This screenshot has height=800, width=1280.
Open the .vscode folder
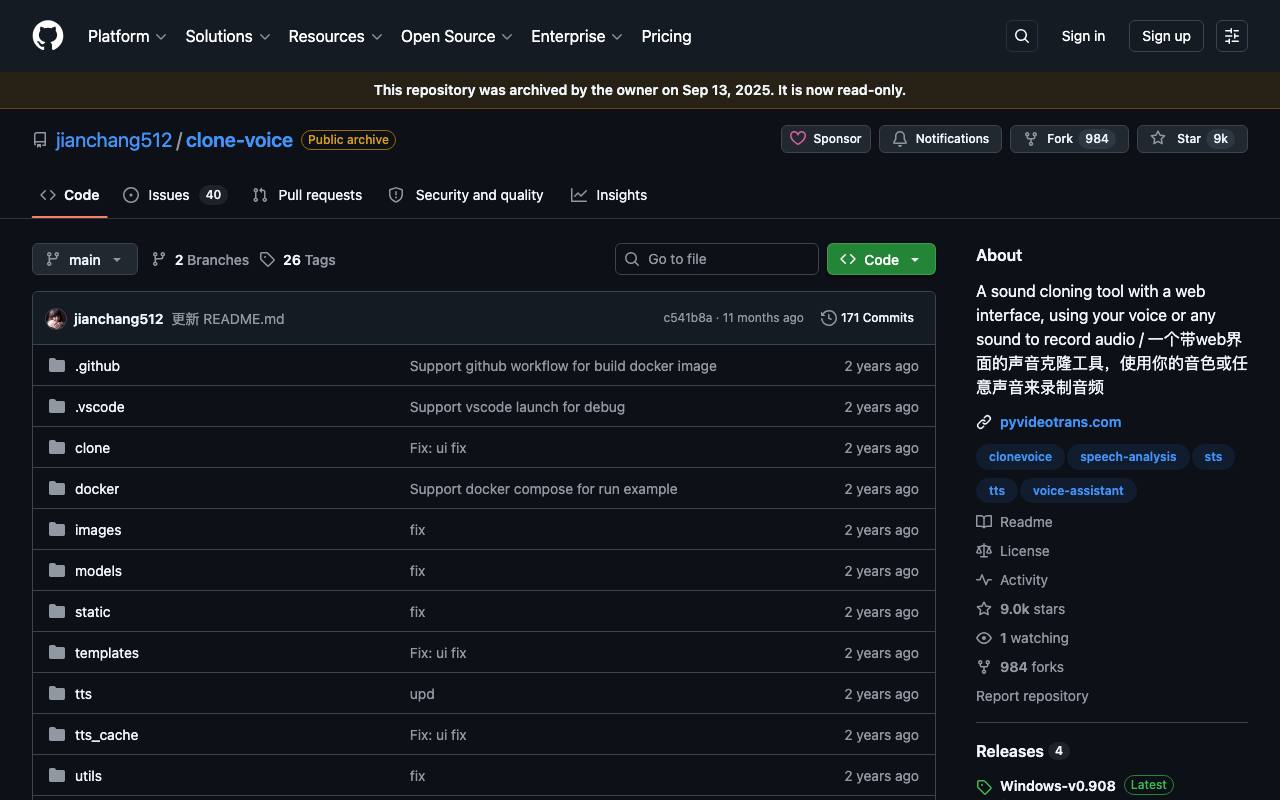tap(100, 407)
